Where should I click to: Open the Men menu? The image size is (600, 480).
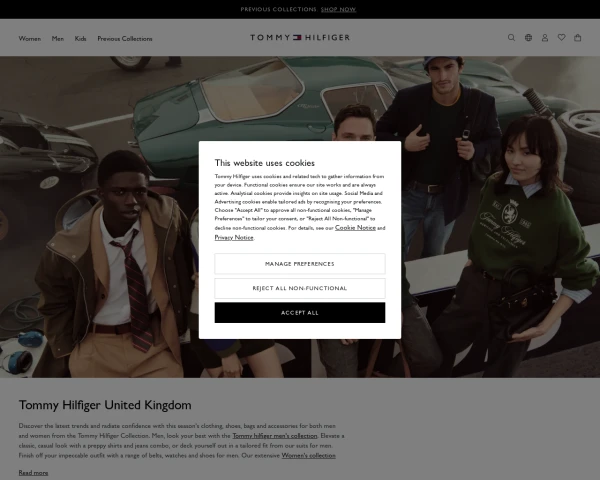point(58,38)
